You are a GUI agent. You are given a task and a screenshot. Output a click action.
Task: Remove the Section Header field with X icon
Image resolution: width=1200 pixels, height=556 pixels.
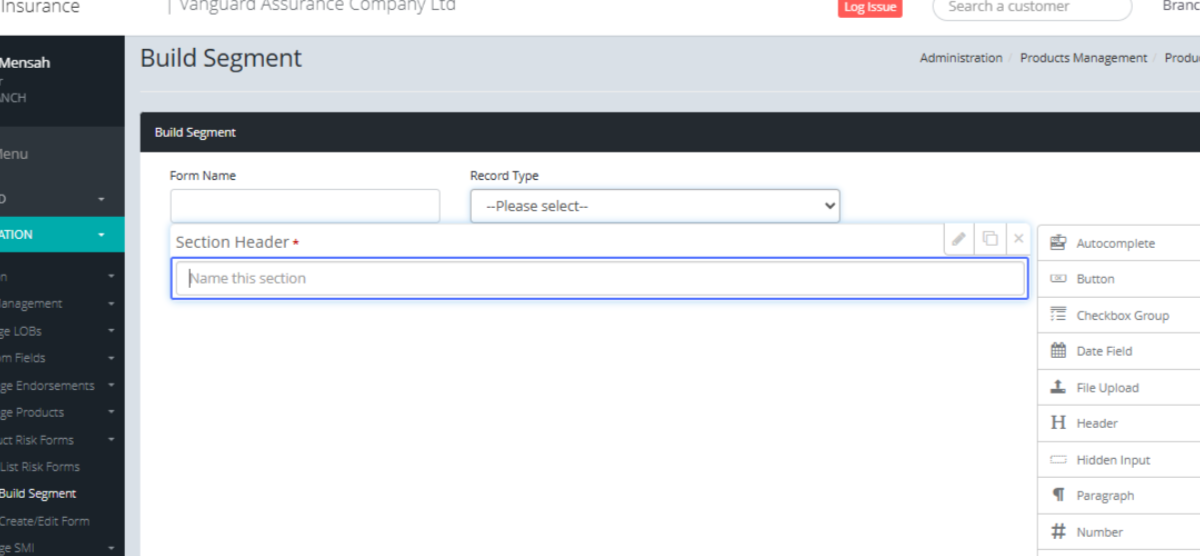(x=1019, y=239)
